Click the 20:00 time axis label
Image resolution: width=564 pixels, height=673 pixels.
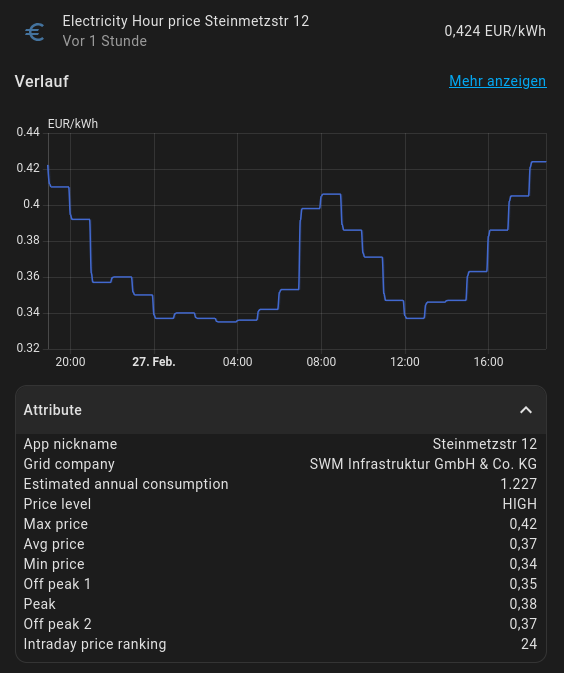click(x=70, y=362)
